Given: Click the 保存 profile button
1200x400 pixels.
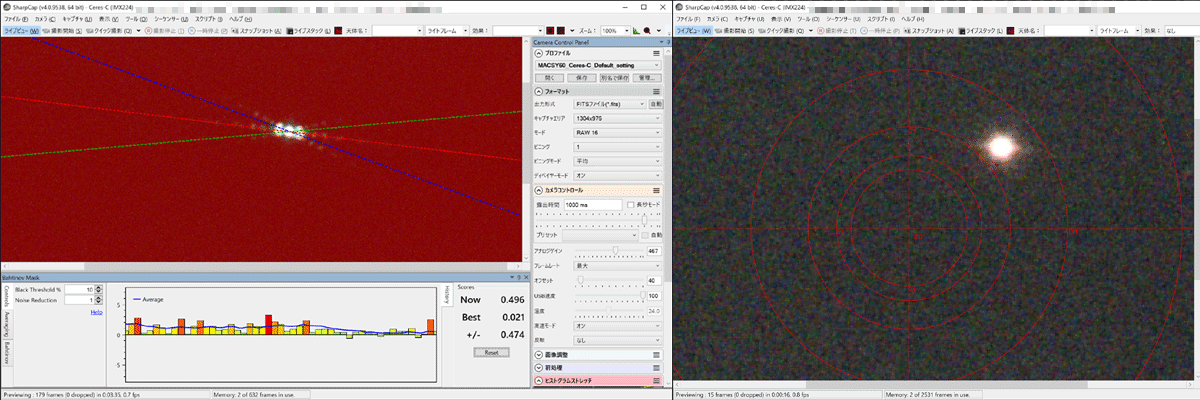Looking at the screenshot, I should coord(582,77).
